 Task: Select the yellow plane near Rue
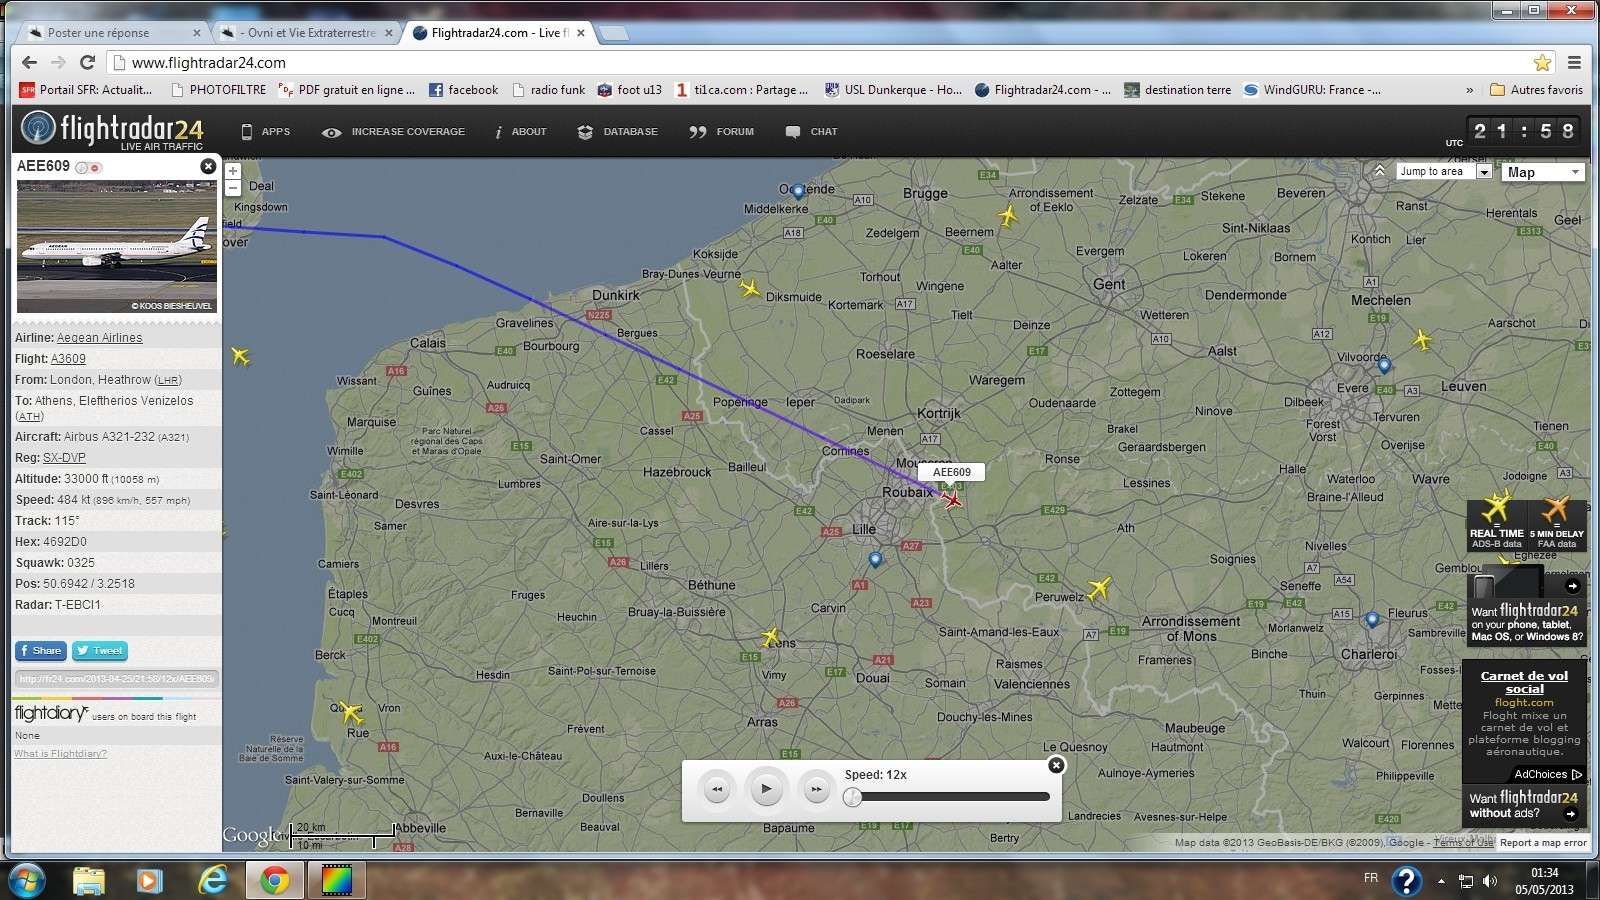(x=351, y=712)
